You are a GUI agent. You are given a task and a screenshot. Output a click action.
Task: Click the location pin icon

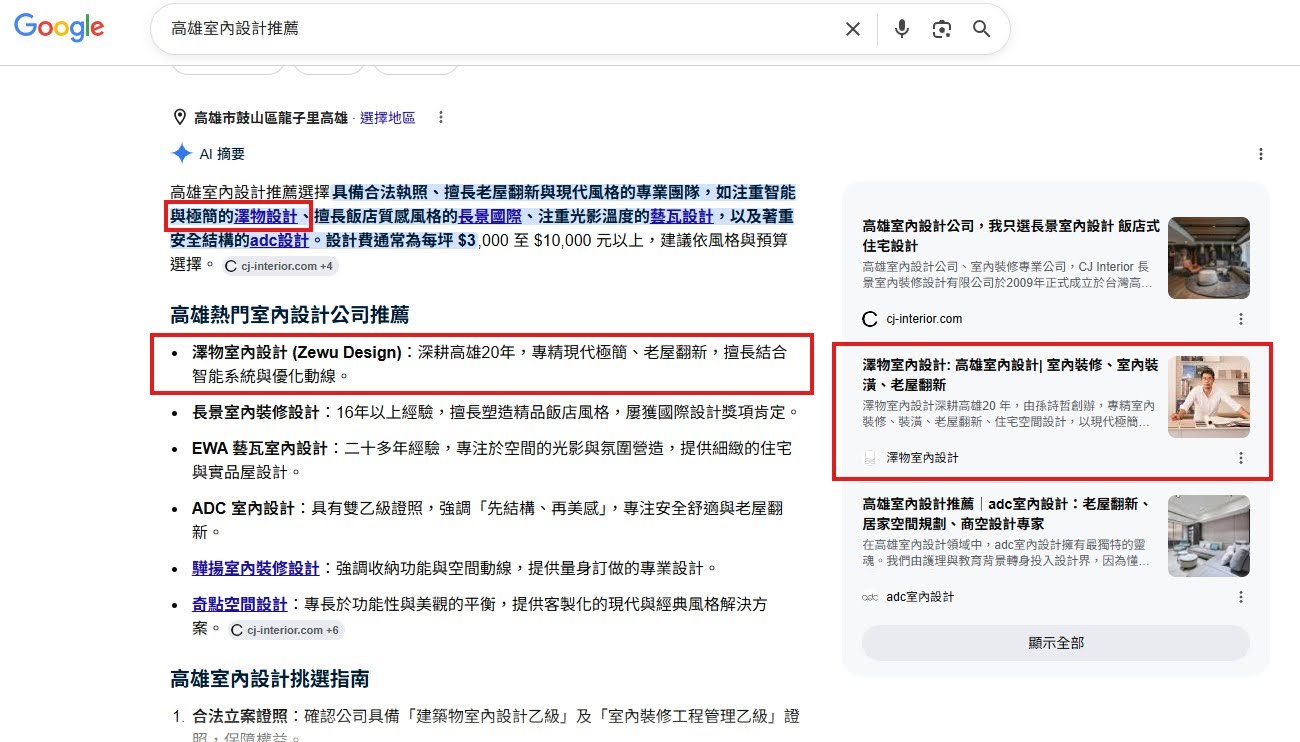[x=180, y=118]
